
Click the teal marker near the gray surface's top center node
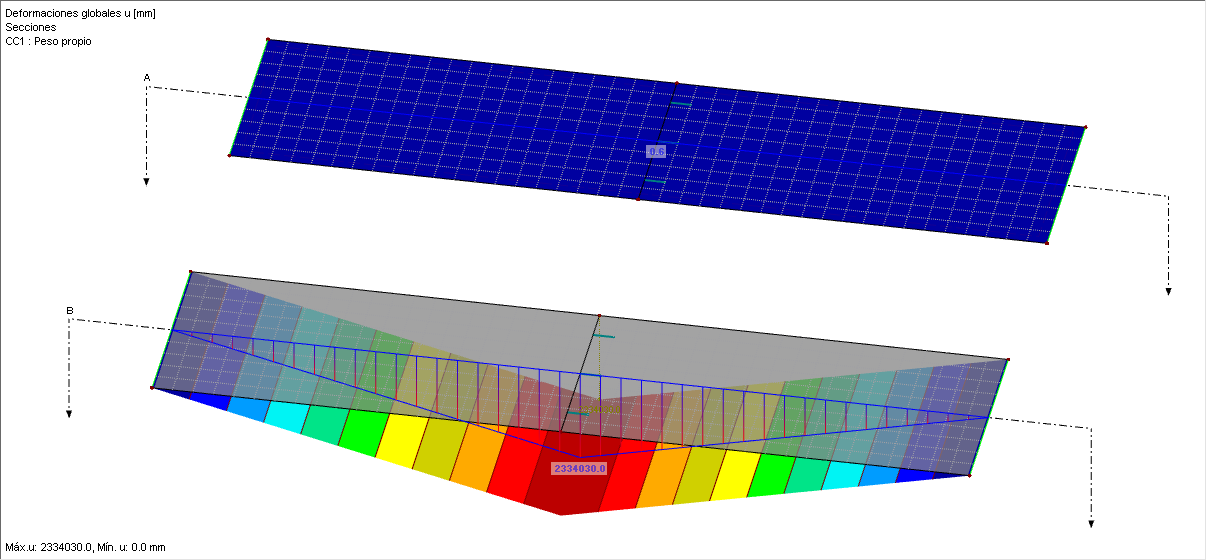pos(604,337)
